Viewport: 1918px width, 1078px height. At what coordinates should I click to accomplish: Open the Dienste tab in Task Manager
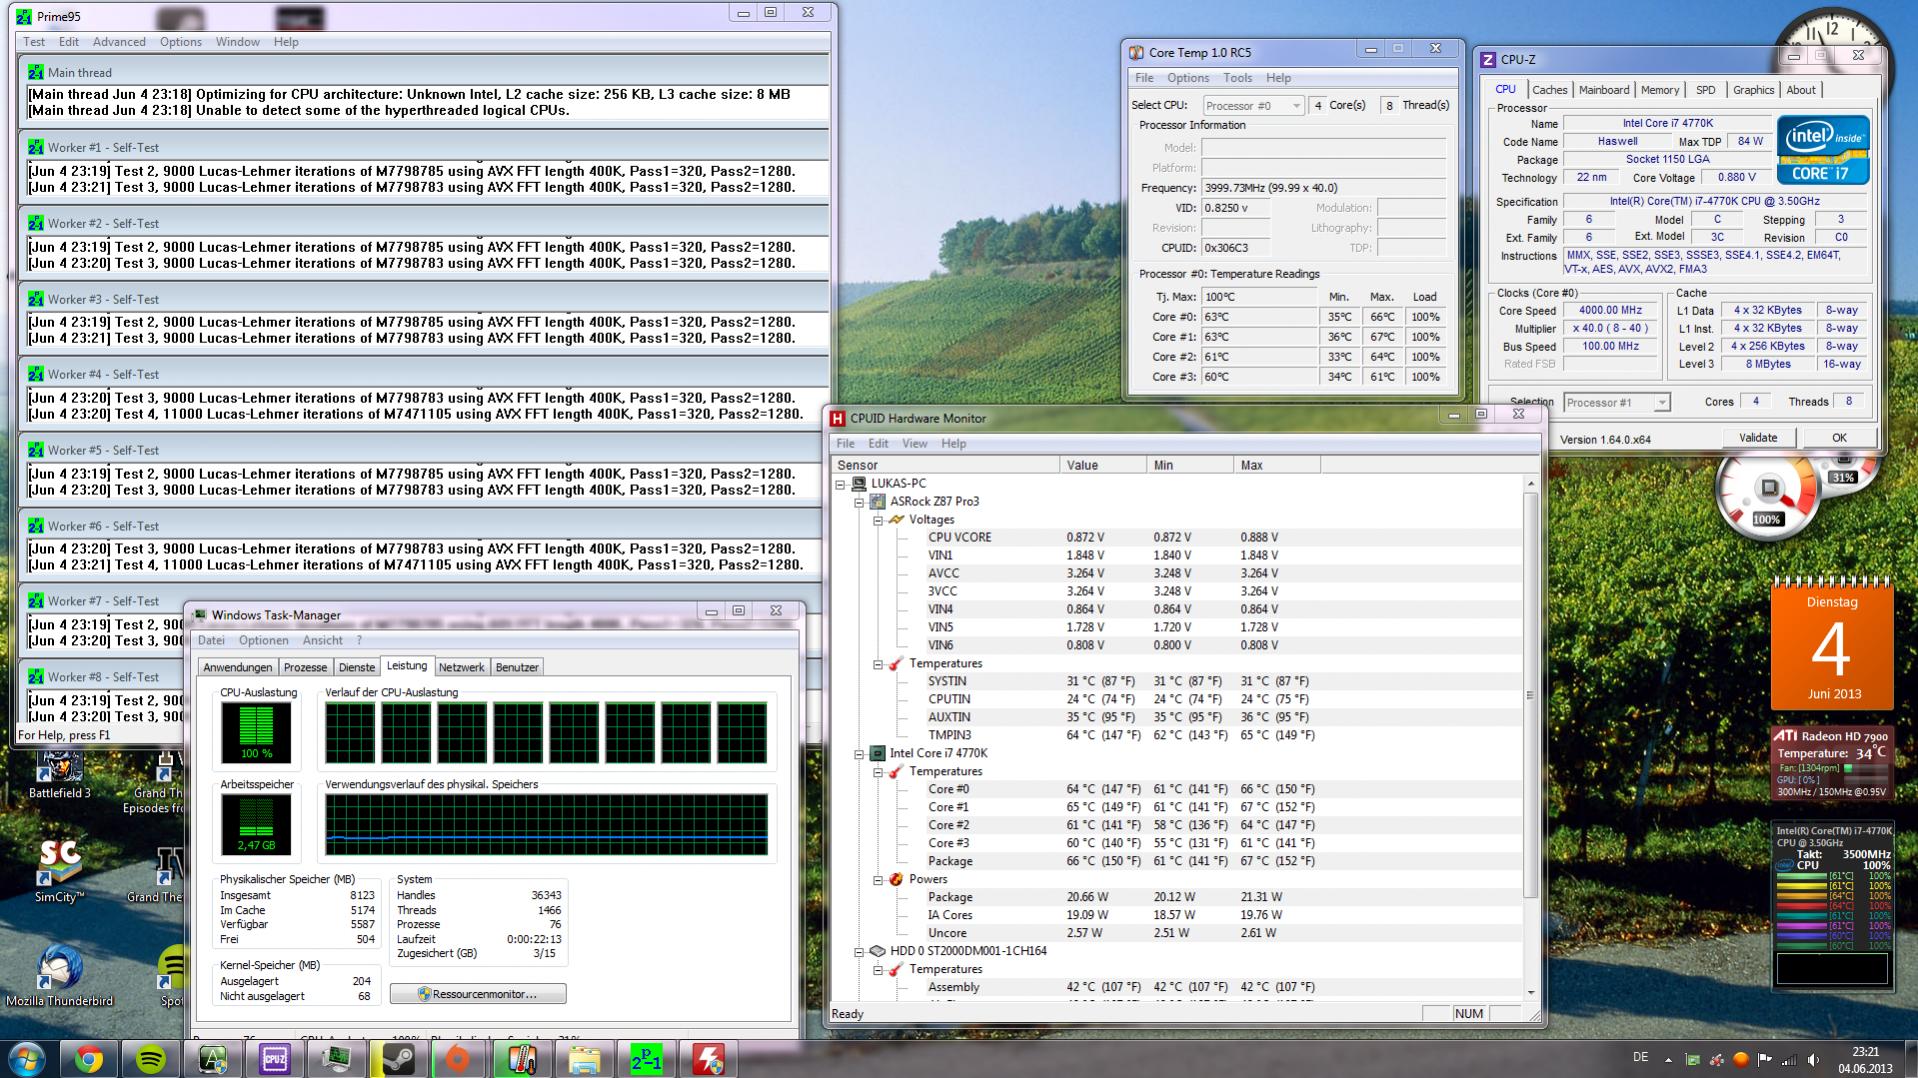pos(357,667)
